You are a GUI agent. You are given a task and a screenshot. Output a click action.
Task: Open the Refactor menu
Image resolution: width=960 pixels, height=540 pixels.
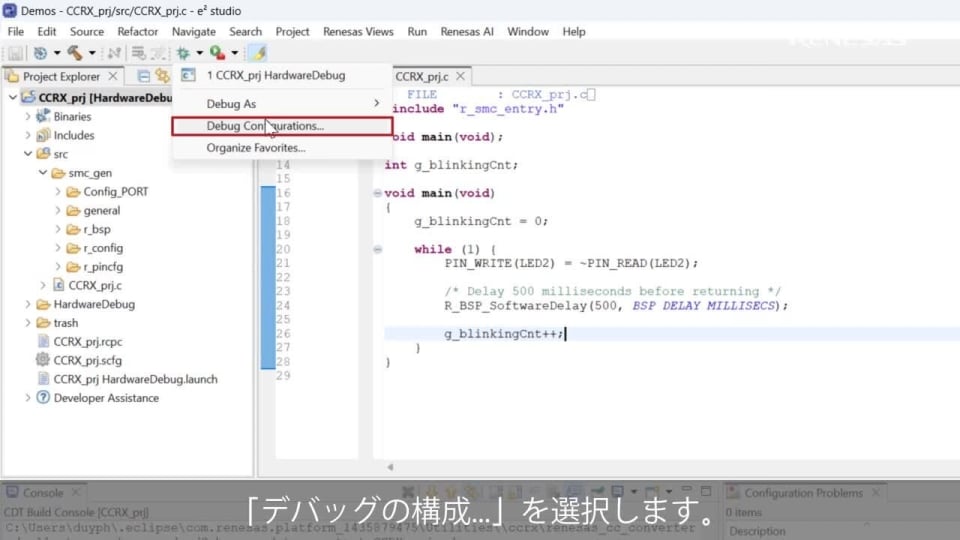point(138,31)
